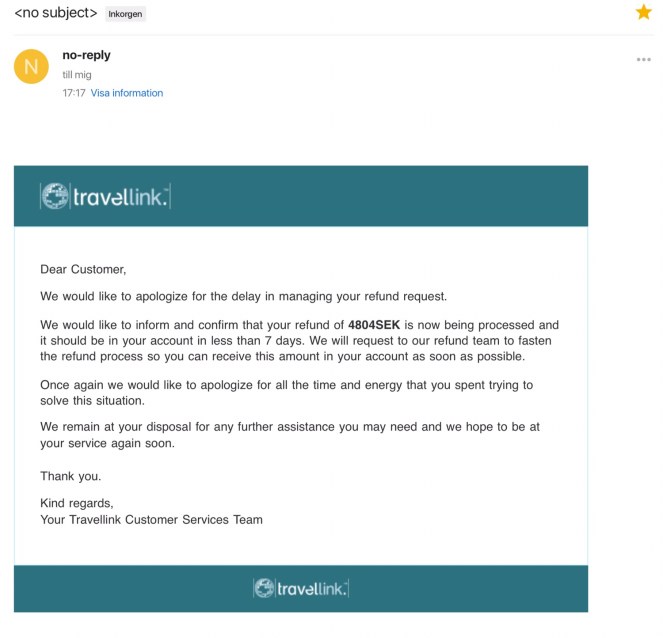Open the Visa information link
This screenshot has height=638, width=663.
pos(127,93)
